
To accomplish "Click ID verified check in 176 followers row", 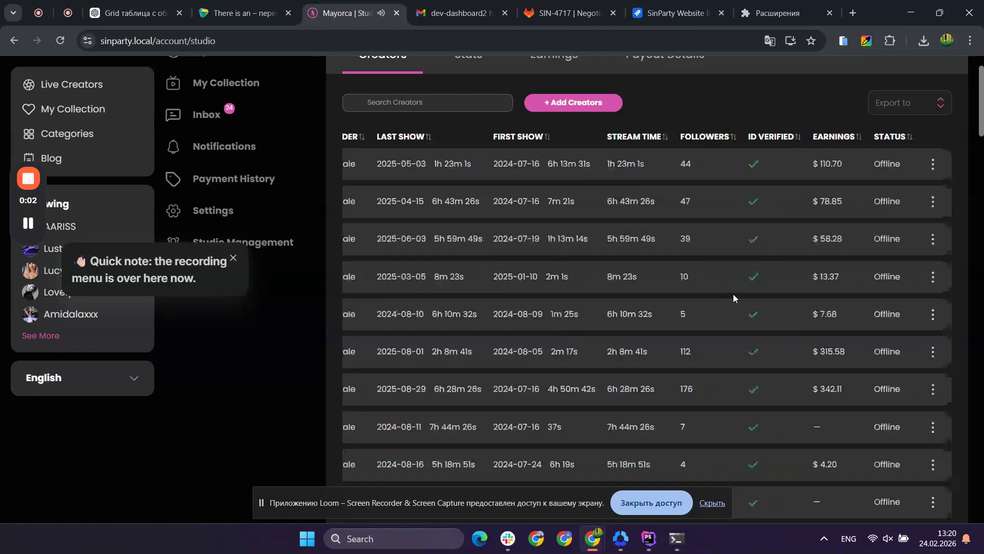I will click(x=753, y=390).
